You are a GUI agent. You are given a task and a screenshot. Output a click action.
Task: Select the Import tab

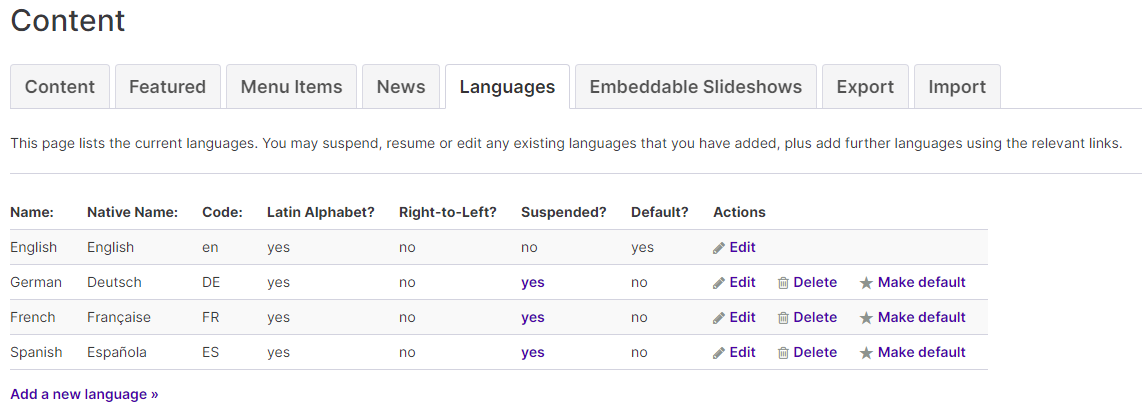[957, 87]
